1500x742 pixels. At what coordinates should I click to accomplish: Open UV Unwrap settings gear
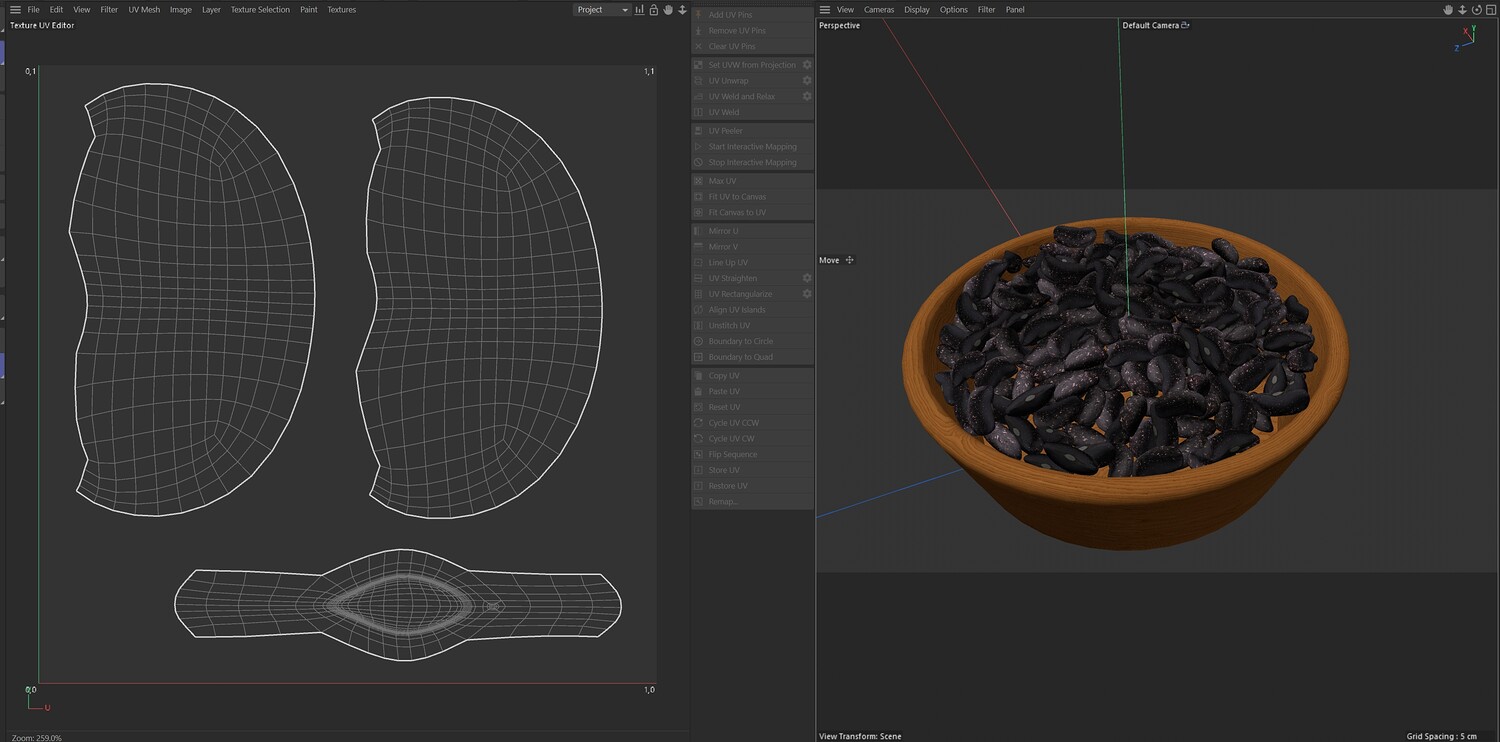[807, 81]
